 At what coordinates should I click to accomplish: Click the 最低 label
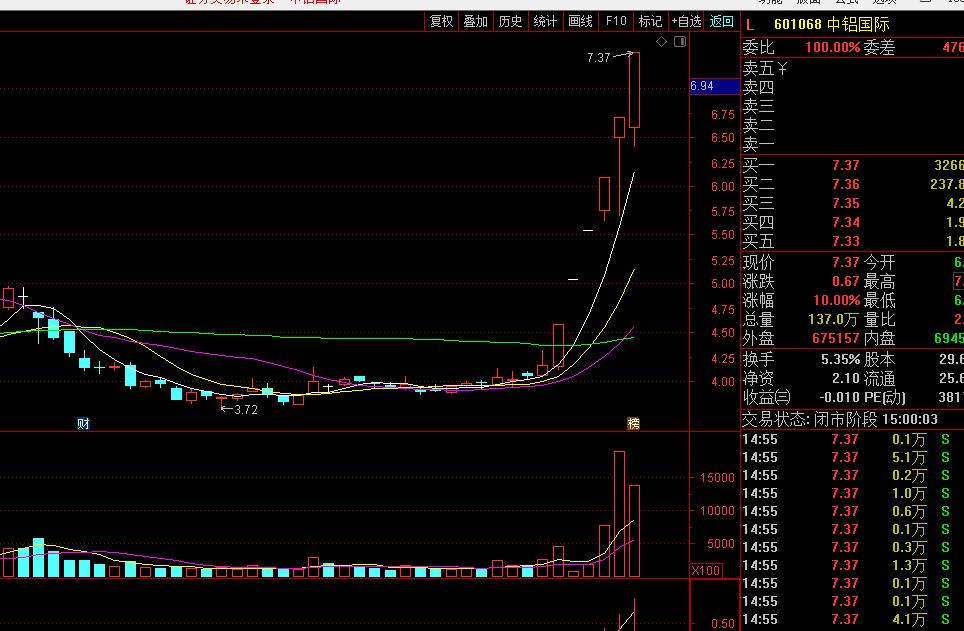tap(879, 301)
